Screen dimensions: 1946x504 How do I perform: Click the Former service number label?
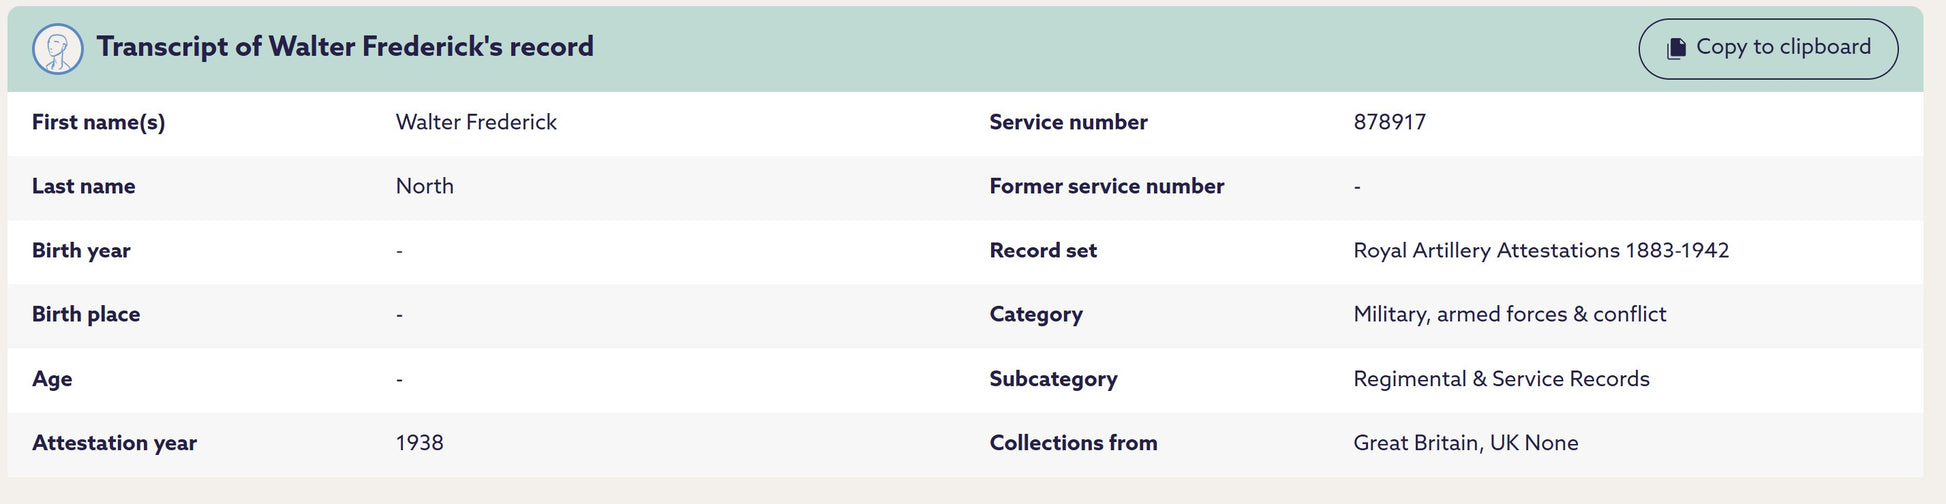[x=1106, y=186]
